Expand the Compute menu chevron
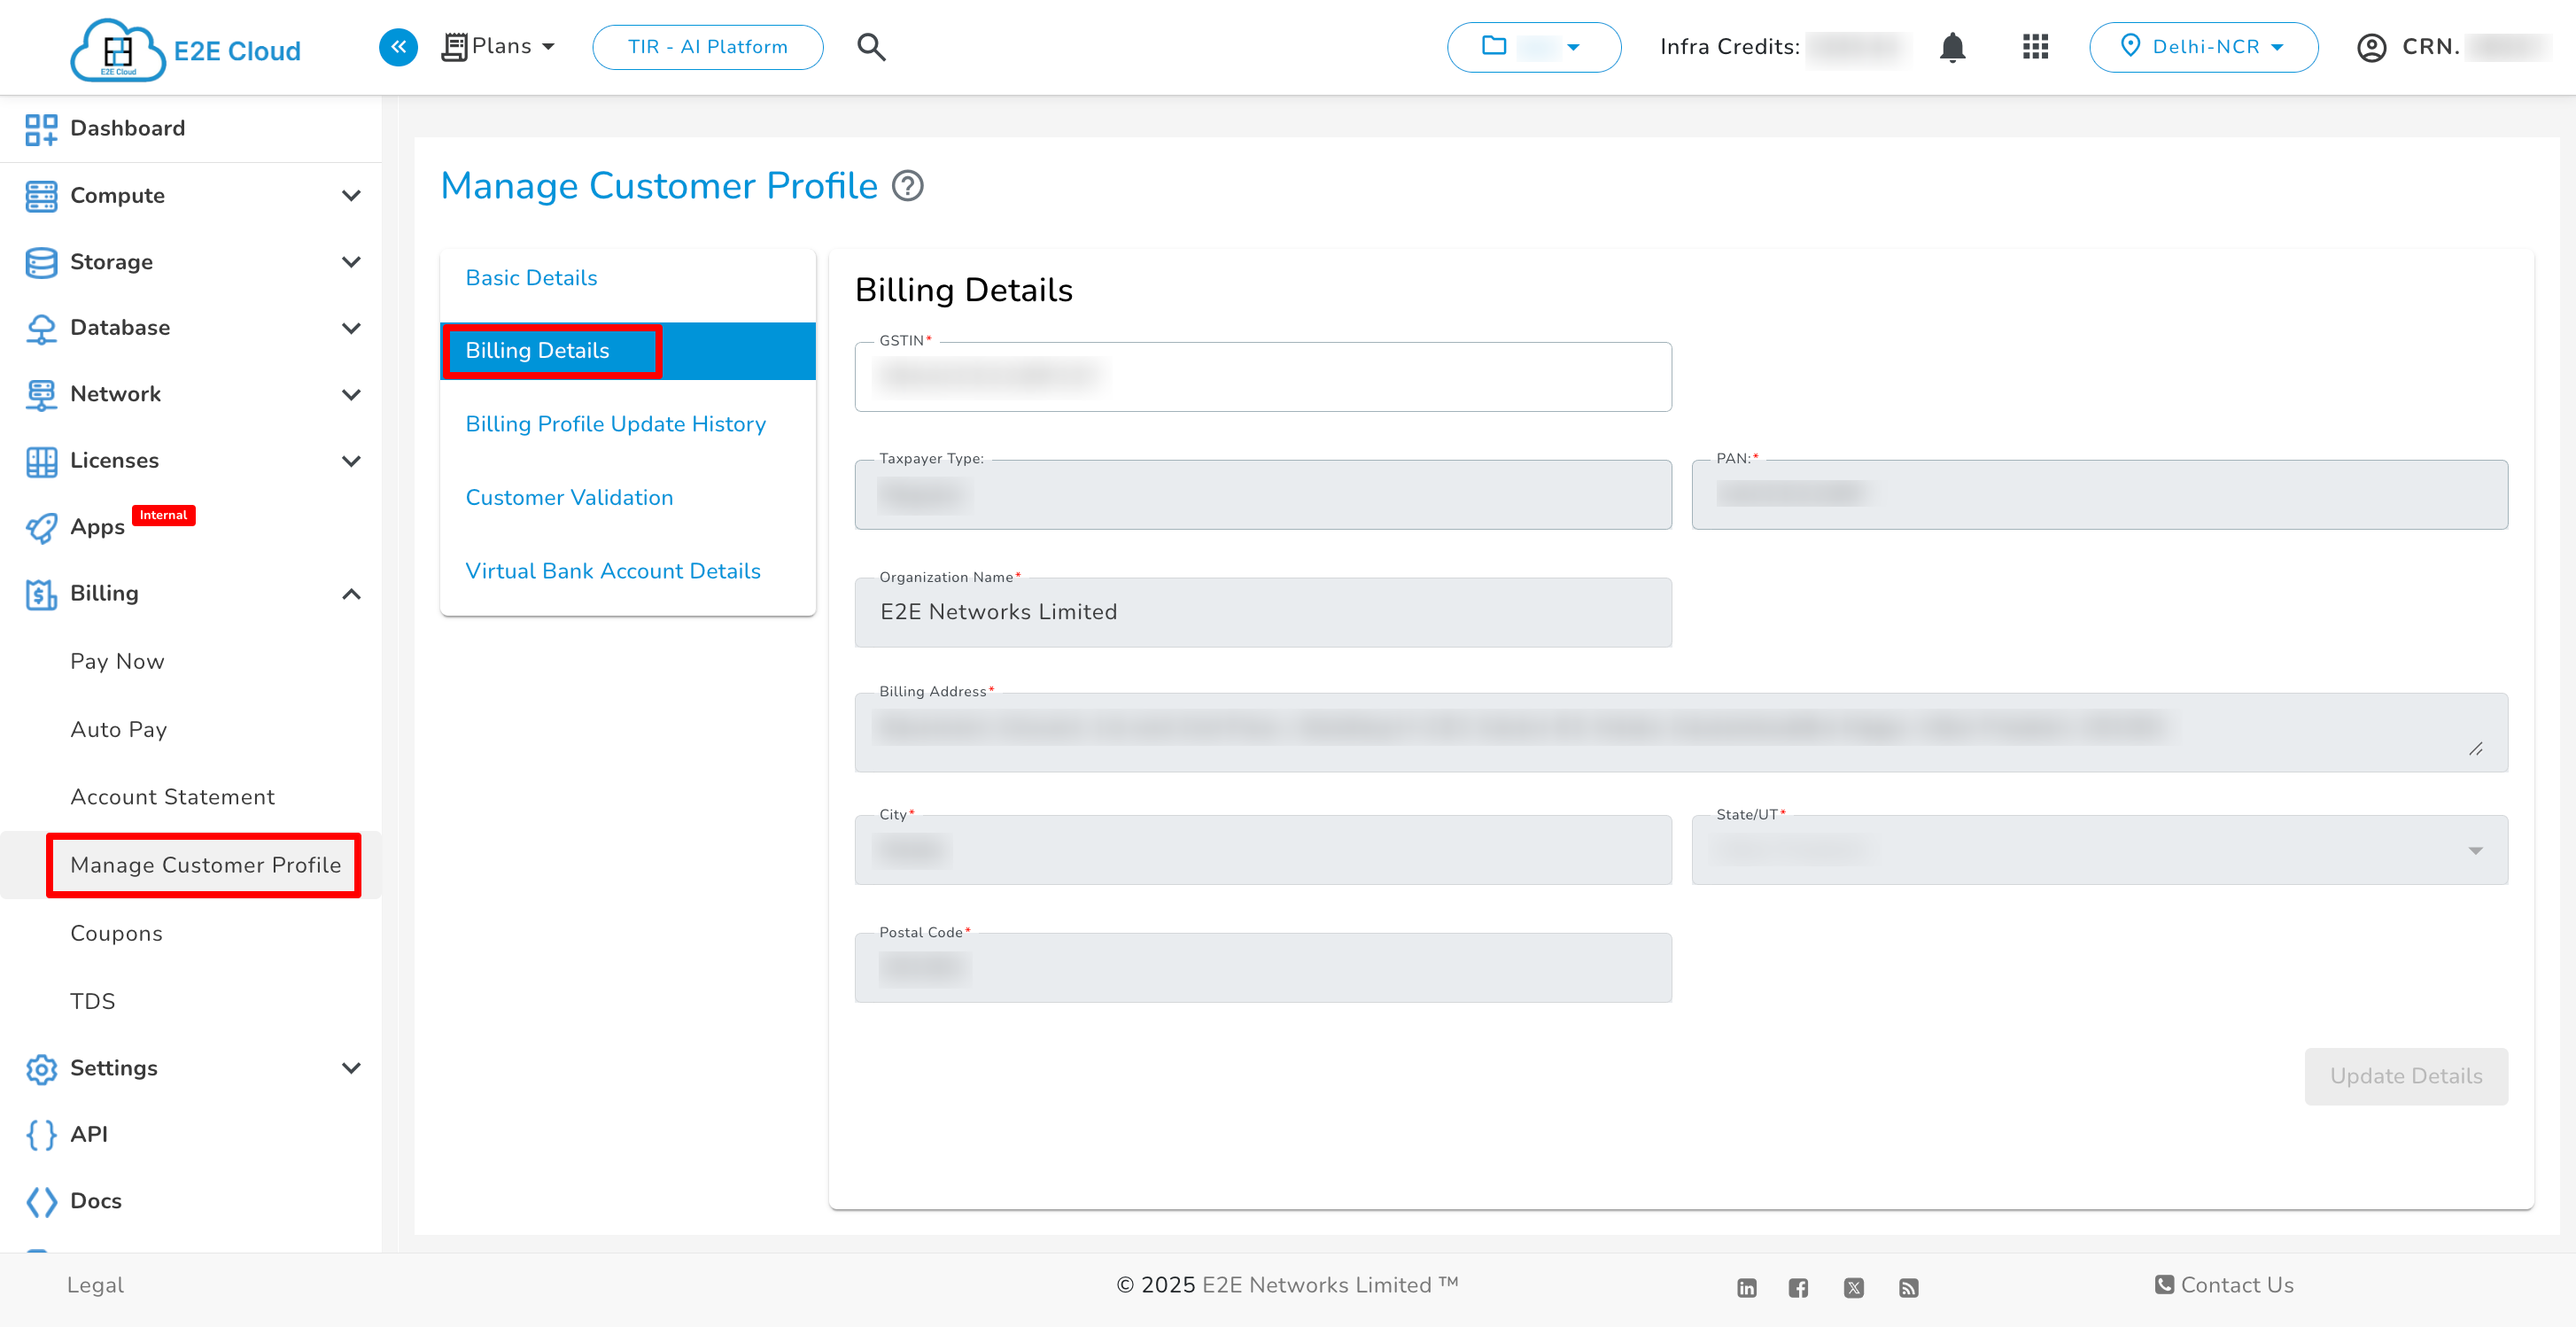 pyautogui.click(x=351, y=196)
